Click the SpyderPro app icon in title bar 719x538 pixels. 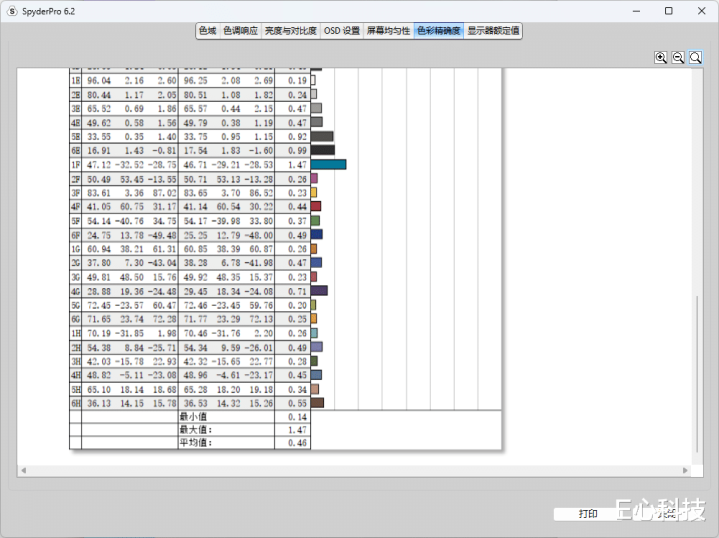click(x=12, y=11)
